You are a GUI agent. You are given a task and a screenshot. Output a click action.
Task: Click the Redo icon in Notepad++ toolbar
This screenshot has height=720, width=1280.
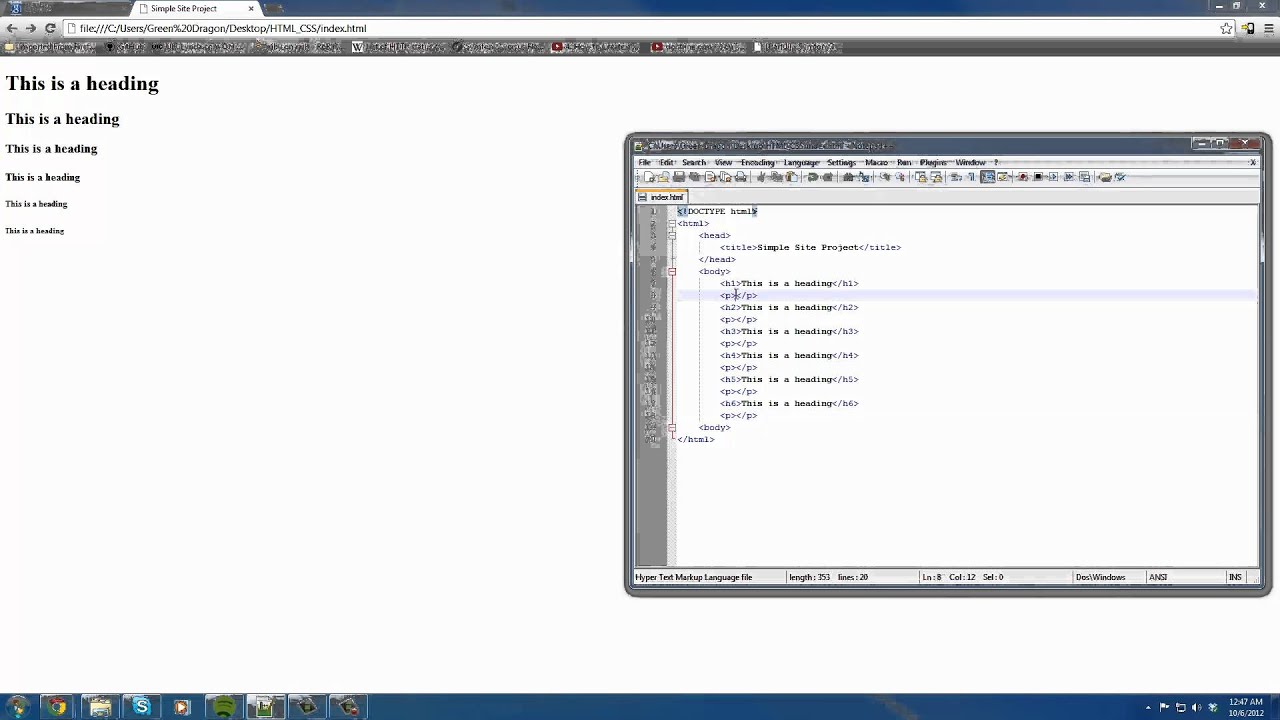click(827, 177)
